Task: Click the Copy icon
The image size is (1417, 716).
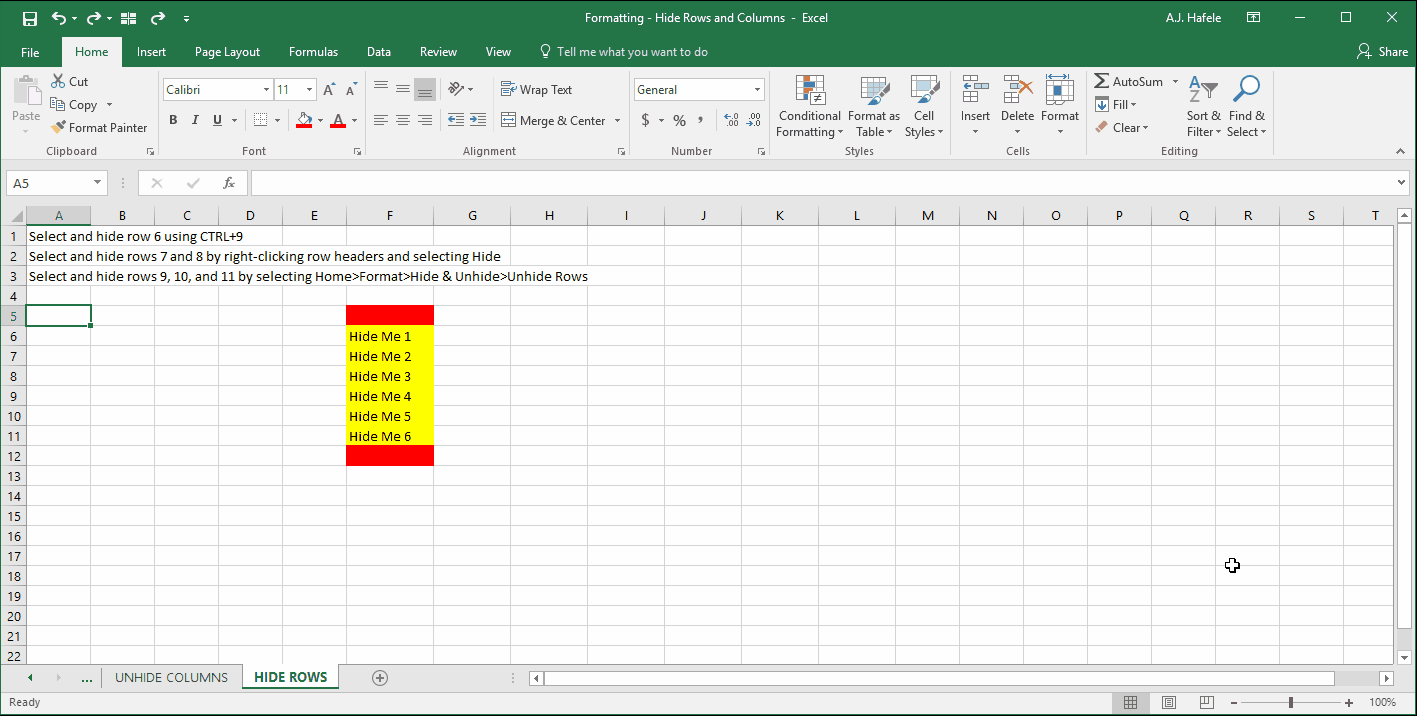Action: [x=58, y=104]
